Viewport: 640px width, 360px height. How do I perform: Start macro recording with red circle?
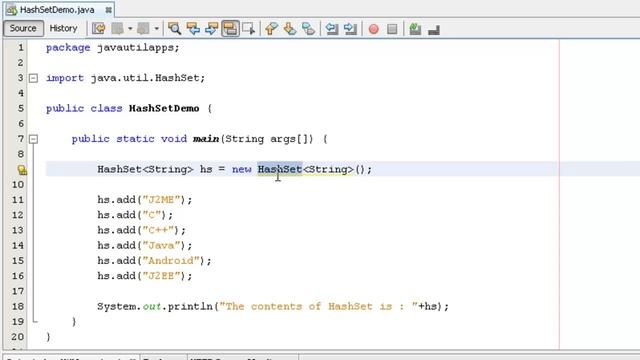(x=373, y=29)
